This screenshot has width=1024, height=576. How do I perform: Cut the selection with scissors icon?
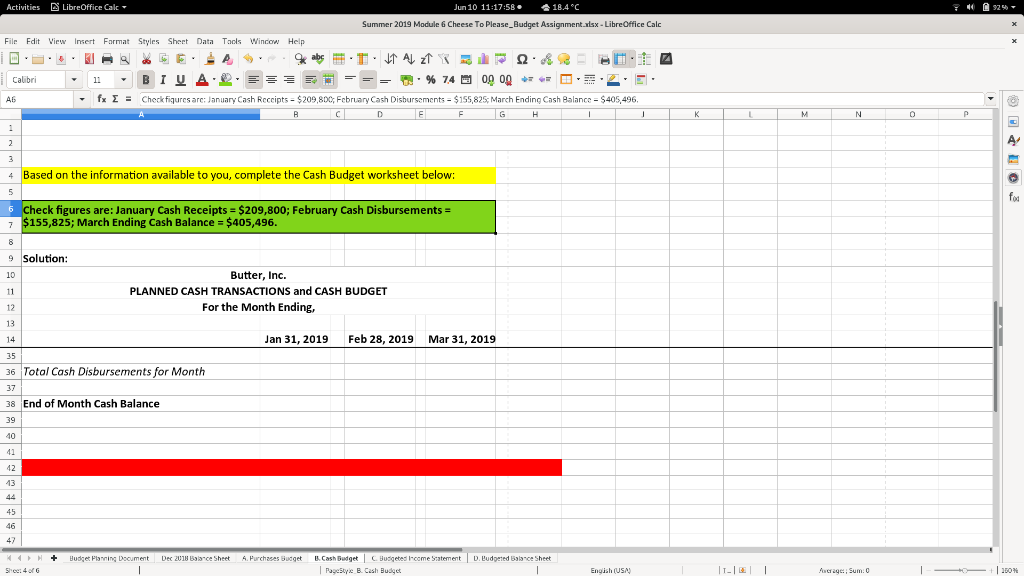point(146,59)
